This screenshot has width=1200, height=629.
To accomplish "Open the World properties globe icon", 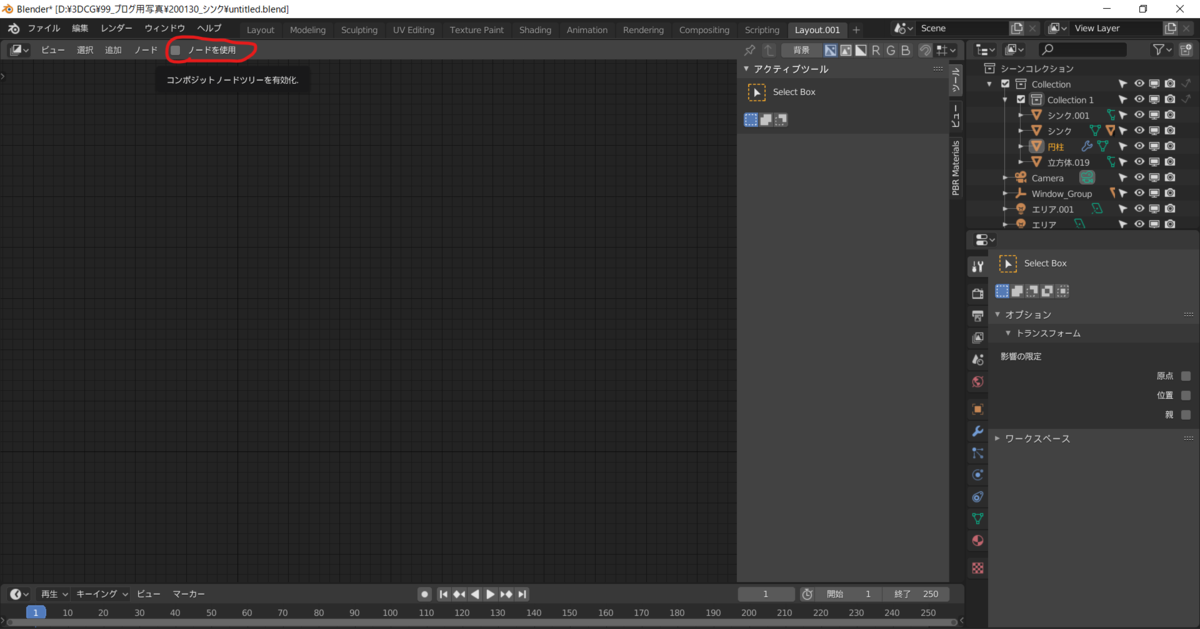I will tap(978, 382).
